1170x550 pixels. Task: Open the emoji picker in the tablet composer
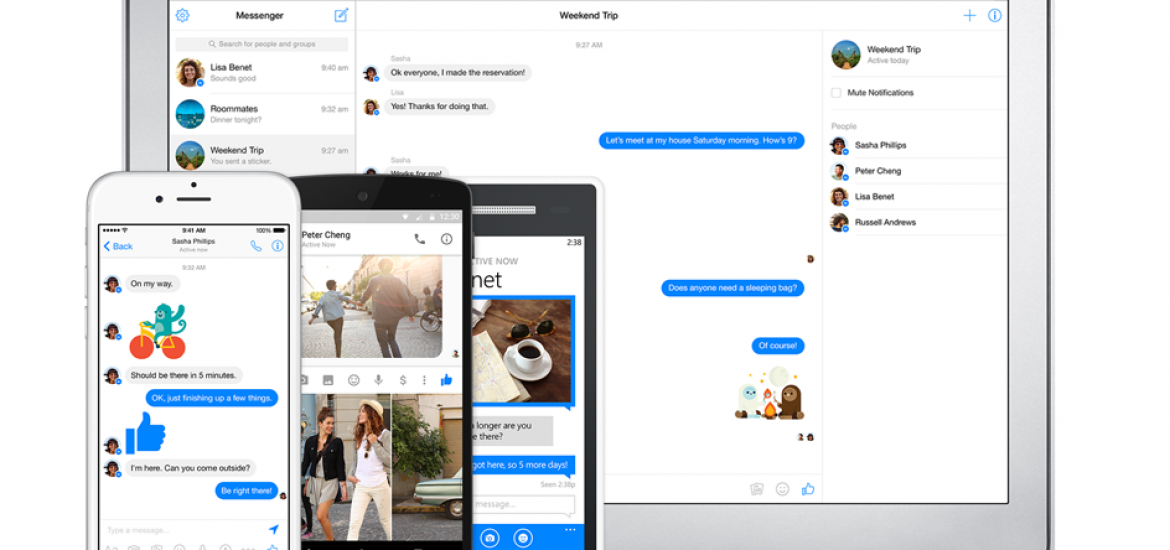[782, 489]
